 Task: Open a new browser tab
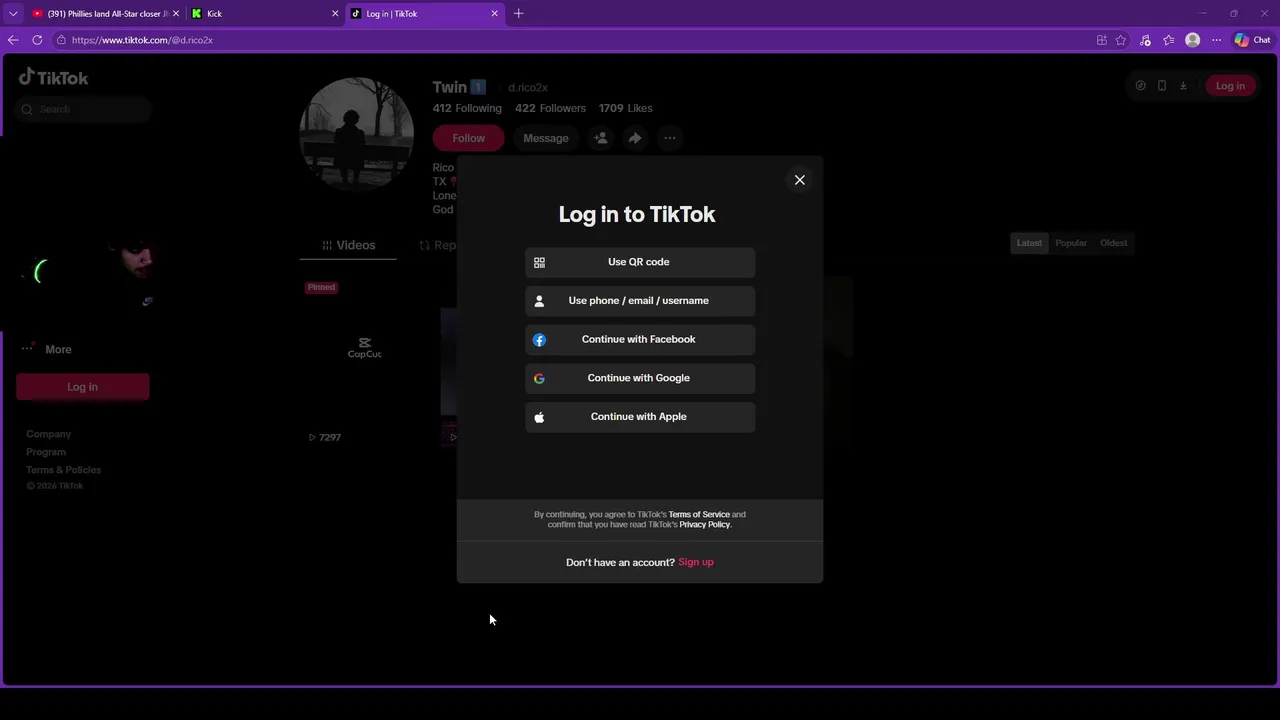tap(518, 14)
